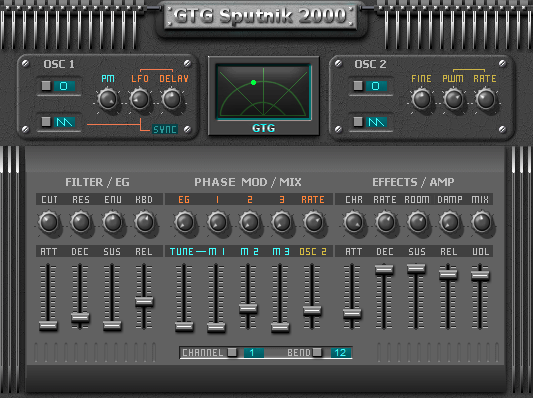The image size is (533, 398).
Task: Click the amp ATT slider handle
Action: [352, 313]
